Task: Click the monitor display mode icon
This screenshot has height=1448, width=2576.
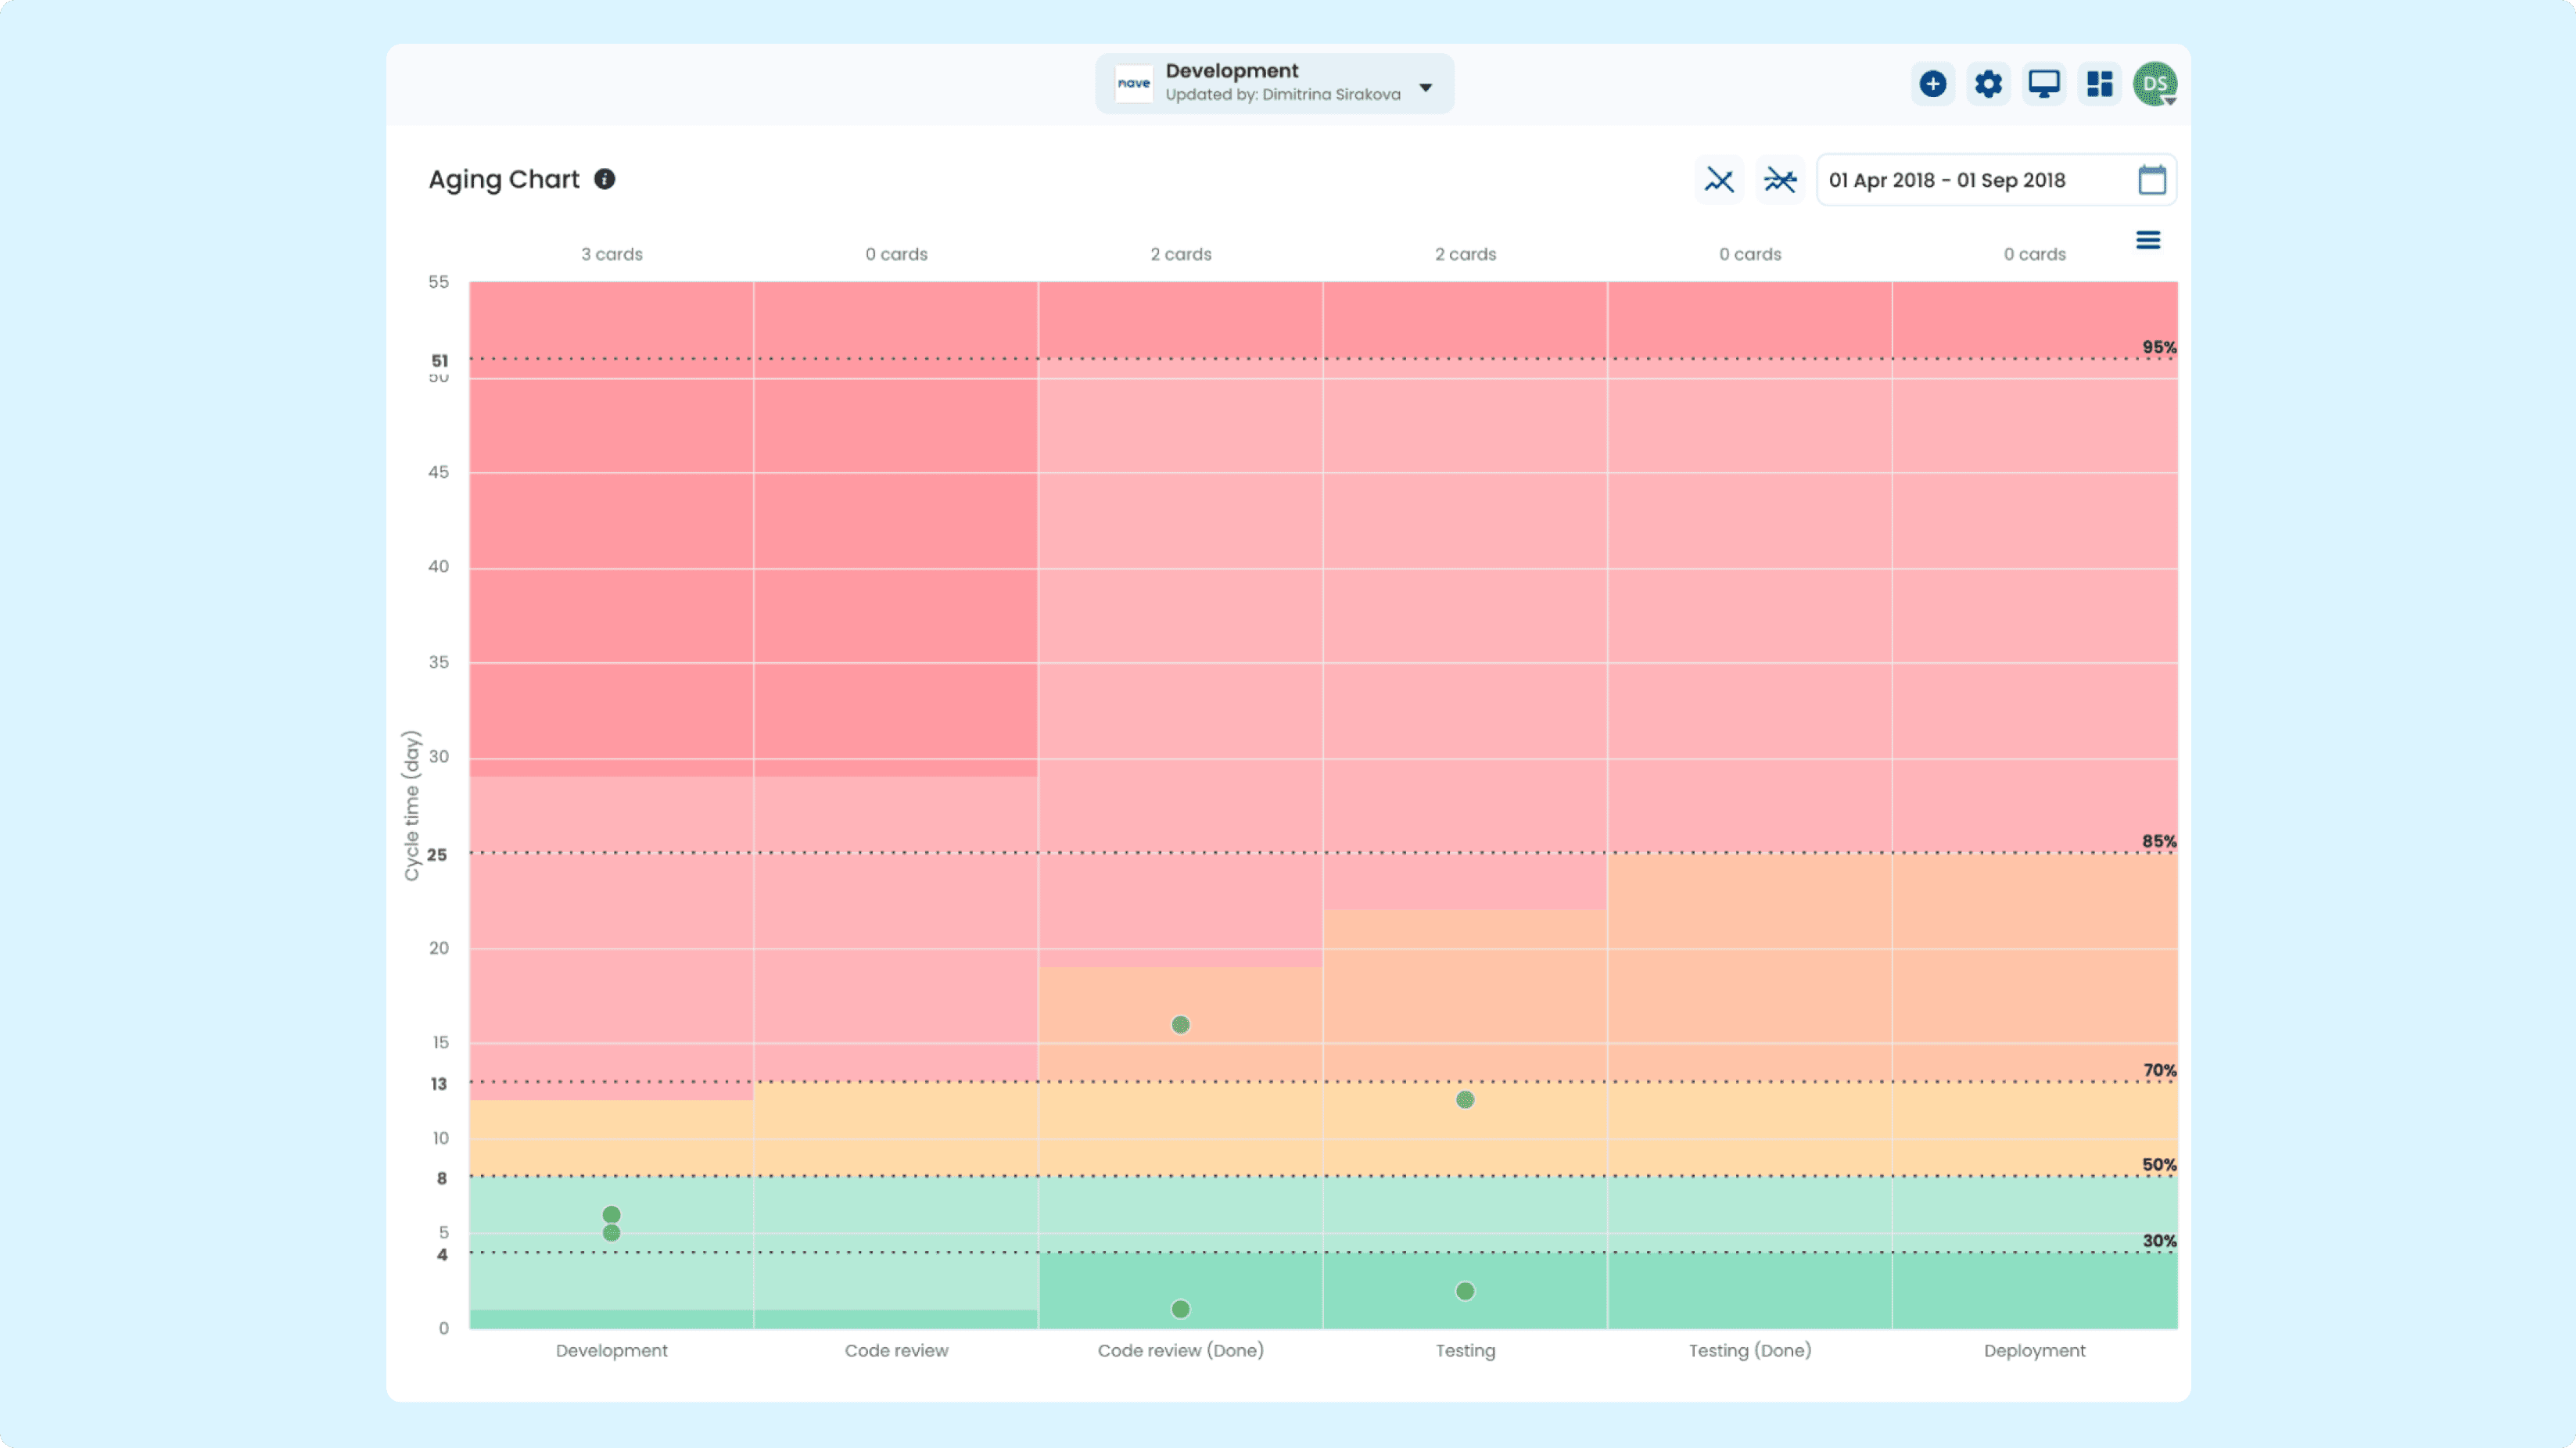Action: [2043, 84]
